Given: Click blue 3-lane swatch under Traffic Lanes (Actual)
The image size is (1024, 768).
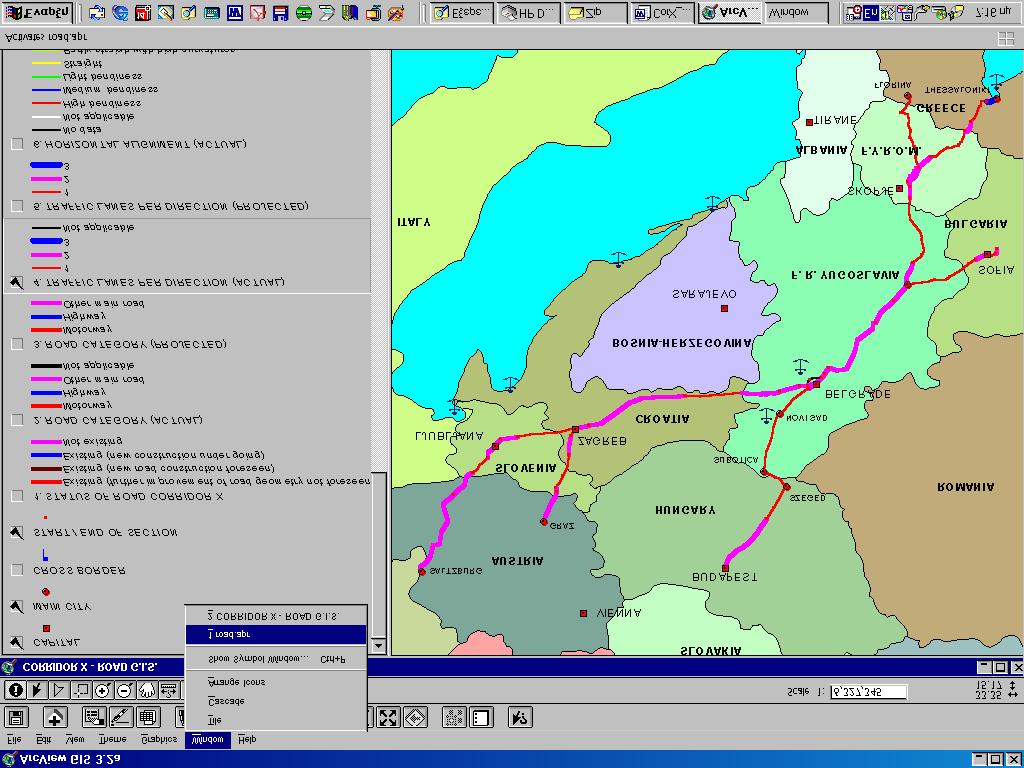Looking at the screenshot, I should coord(46,241).
